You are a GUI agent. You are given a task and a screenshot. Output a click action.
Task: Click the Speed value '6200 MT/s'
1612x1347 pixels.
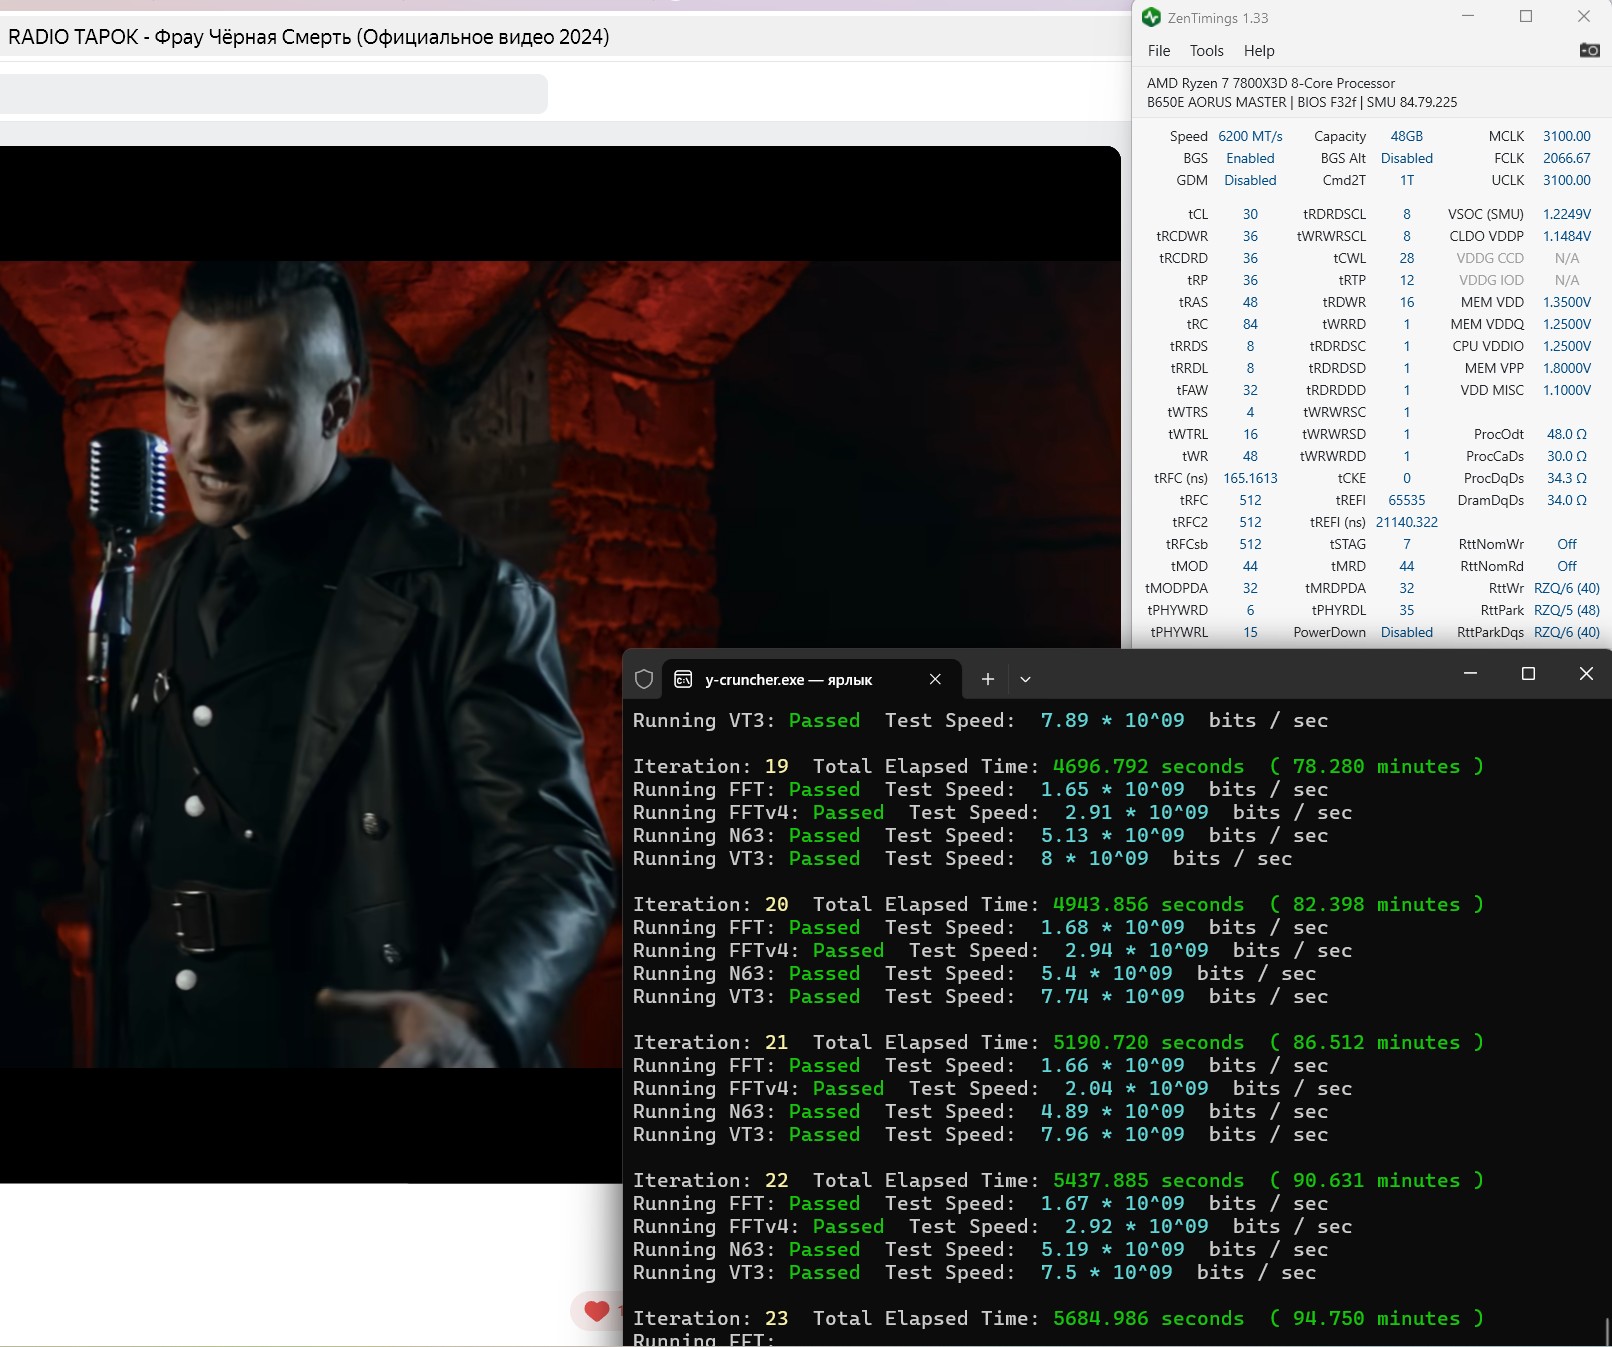pos(1250,136)
